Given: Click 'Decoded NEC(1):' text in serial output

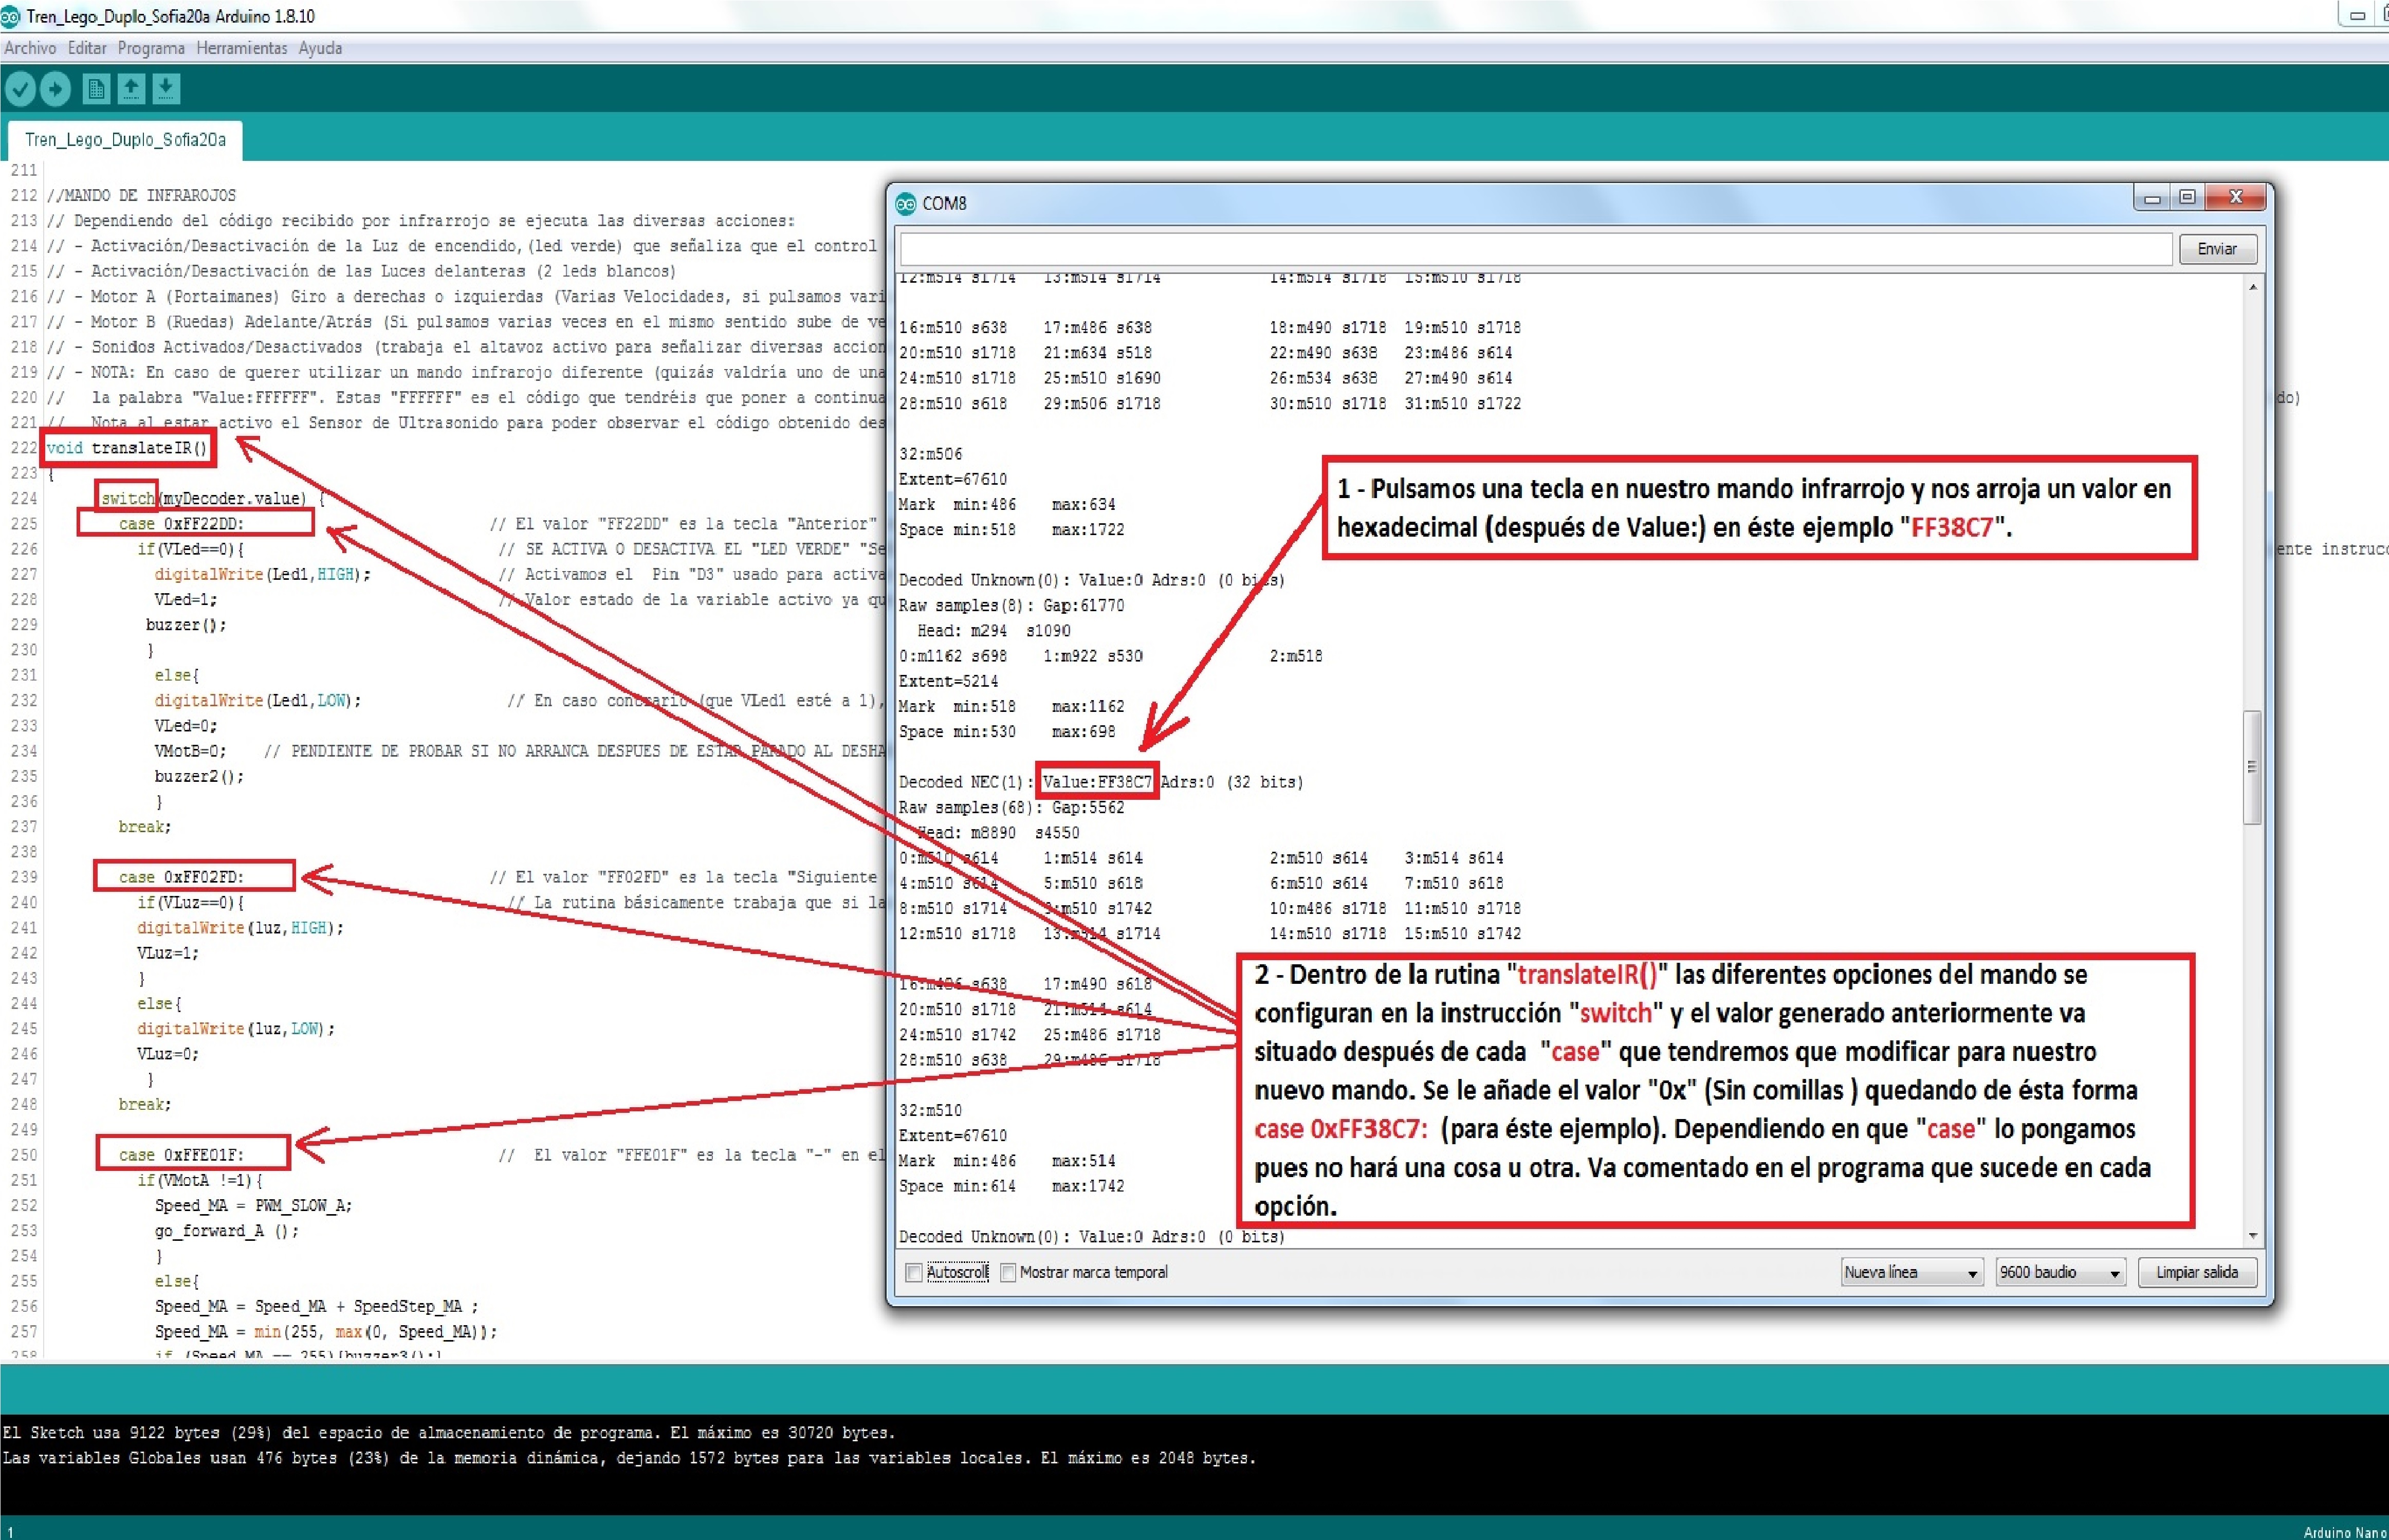Looking at the screenshot, I should (966, 782).
